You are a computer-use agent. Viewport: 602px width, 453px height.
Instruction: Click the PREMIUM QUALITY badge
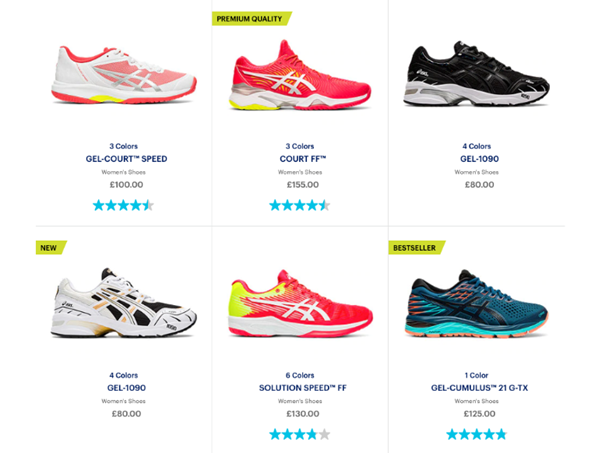(x=252, y=19)
